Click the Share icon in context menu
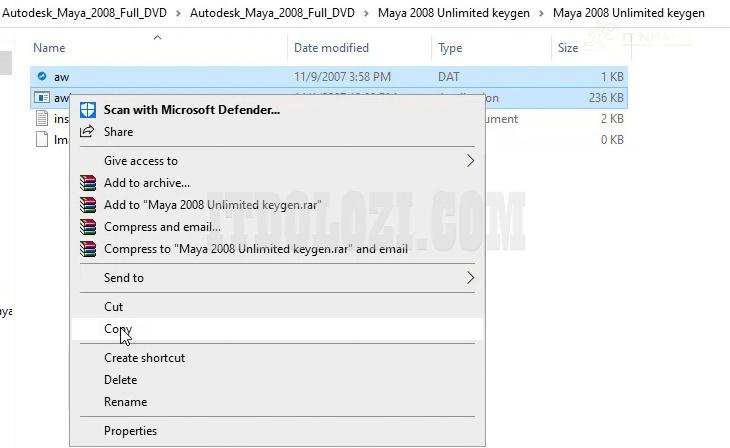The image size is (730, 448). point(88,132)
